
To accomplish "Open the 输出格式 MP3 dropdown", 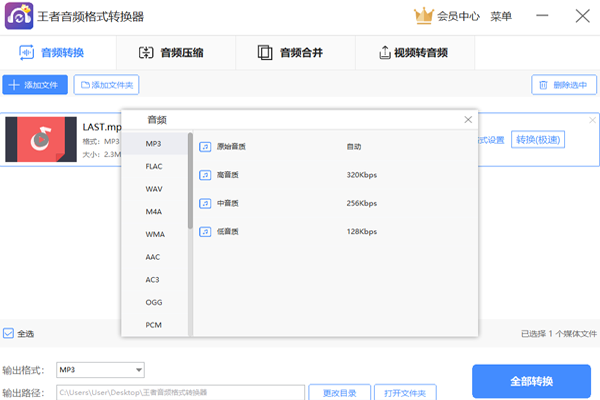I will (x=100, y=370).
